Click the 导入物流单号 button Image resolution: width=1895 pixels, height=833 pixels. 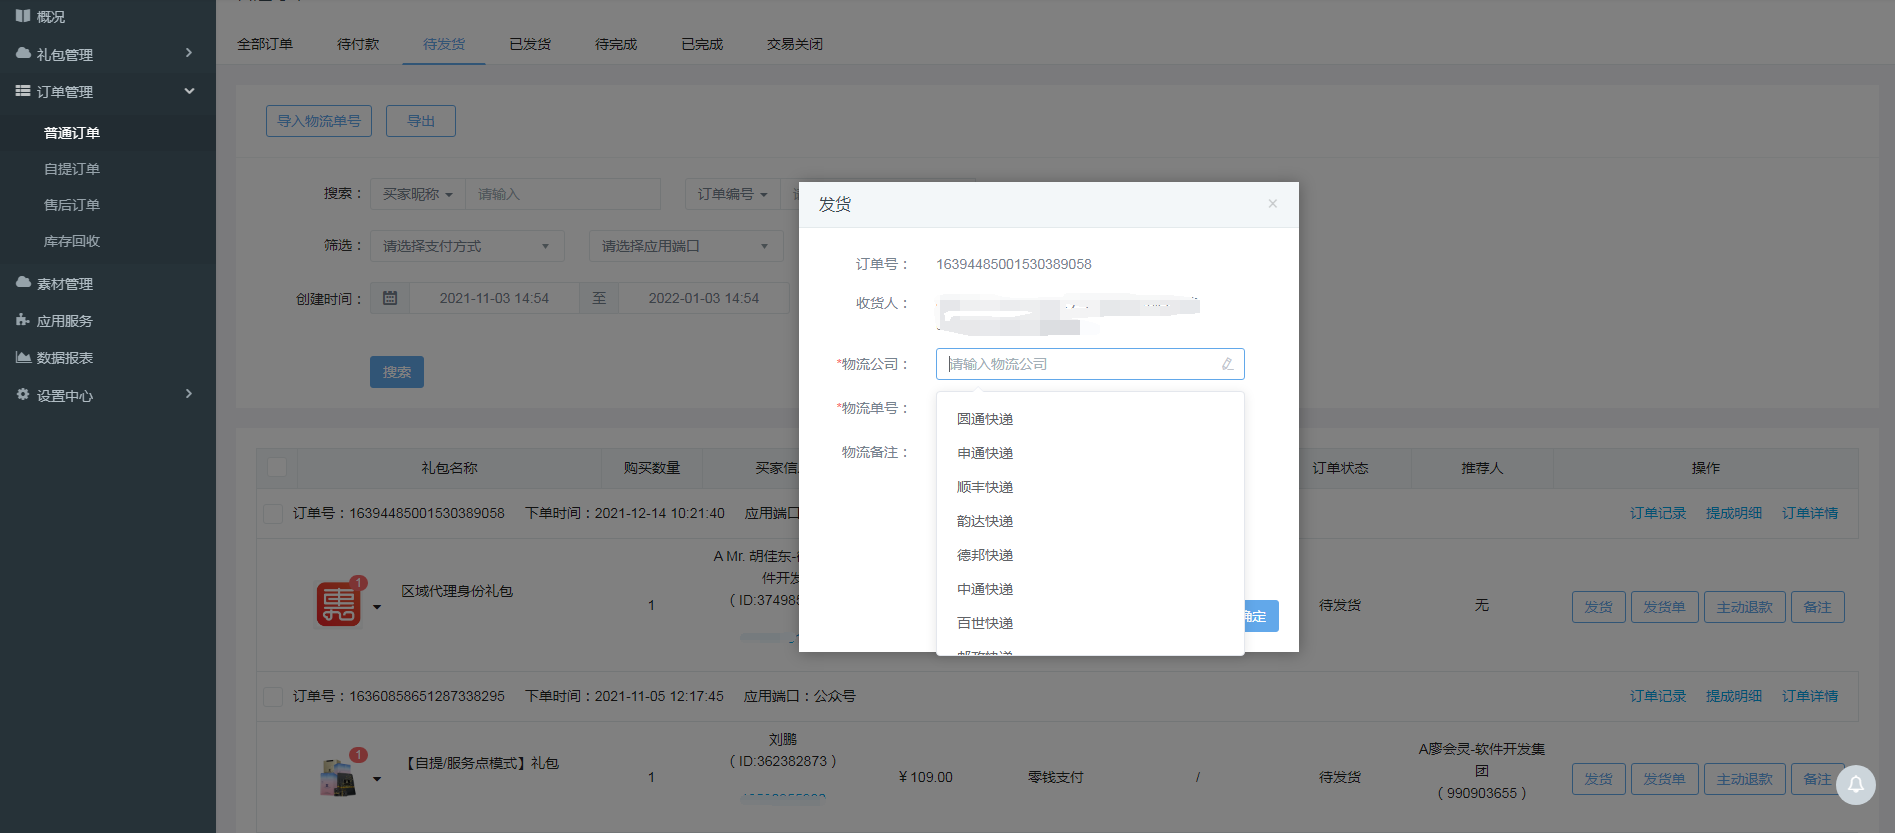318,121
